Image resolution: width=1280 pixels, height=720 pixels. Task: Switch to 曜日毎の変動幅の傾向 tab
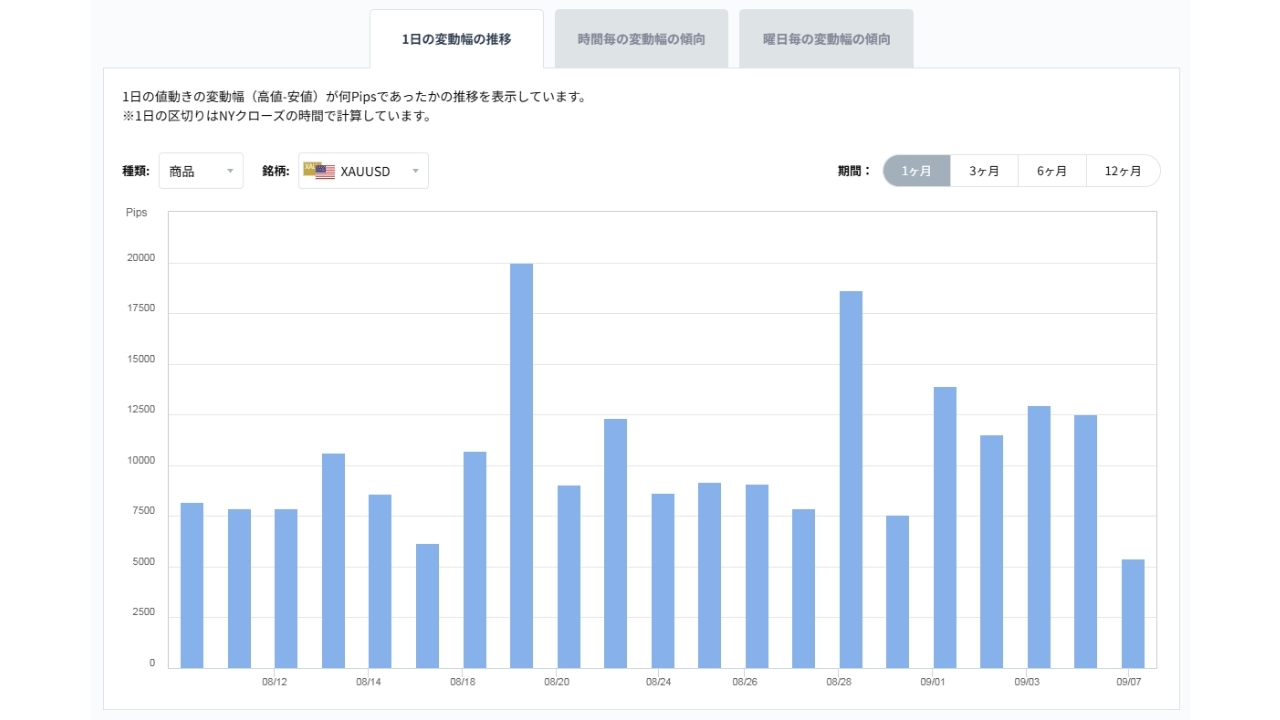click(x=826, y=39)
